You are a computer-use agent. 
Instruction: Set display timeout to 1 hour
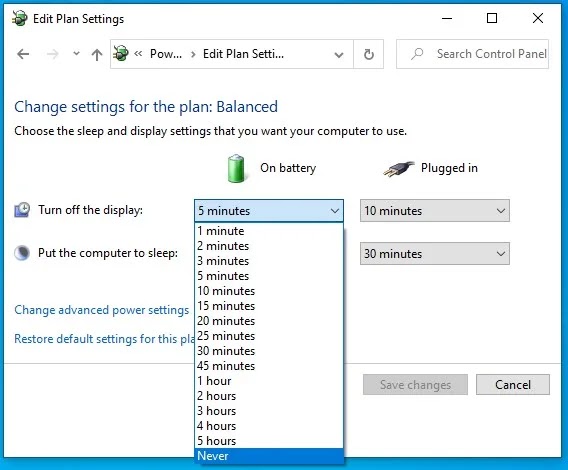(269, 381)
